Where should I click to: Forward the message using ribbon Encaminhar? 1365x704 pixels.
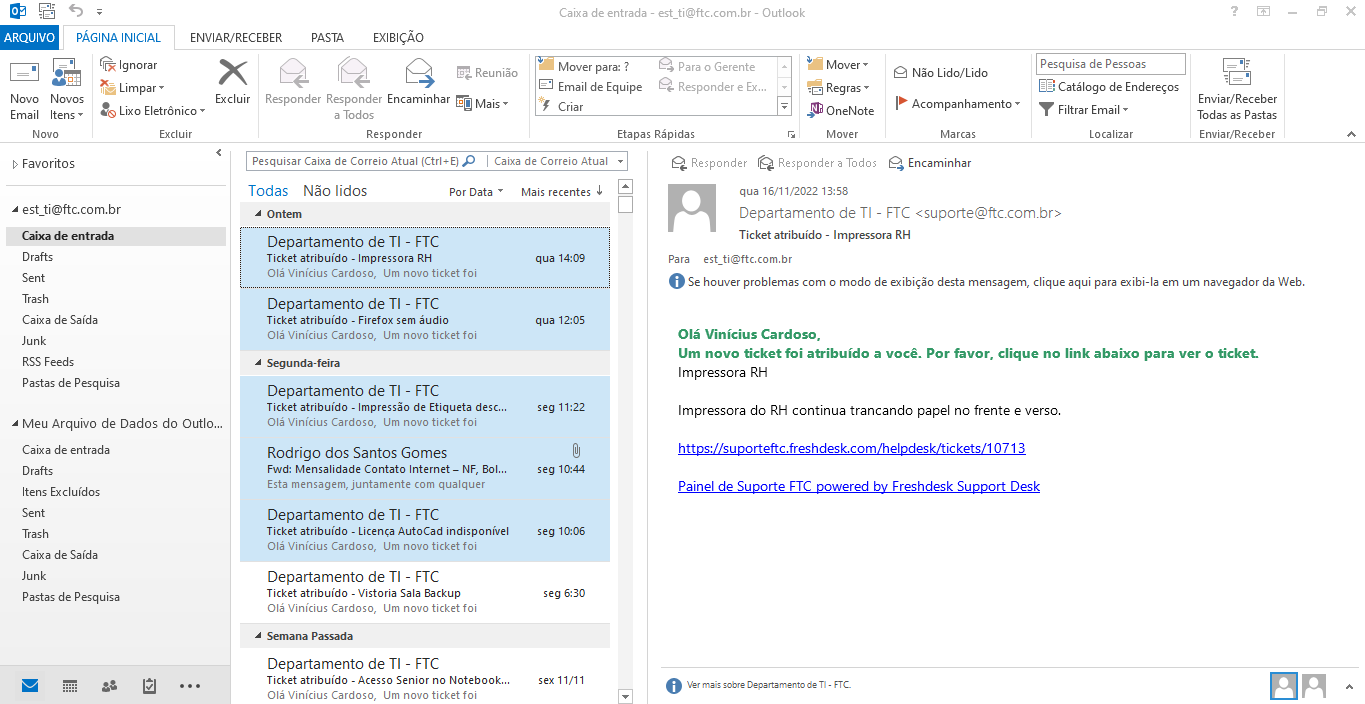[x=418, y=82]
